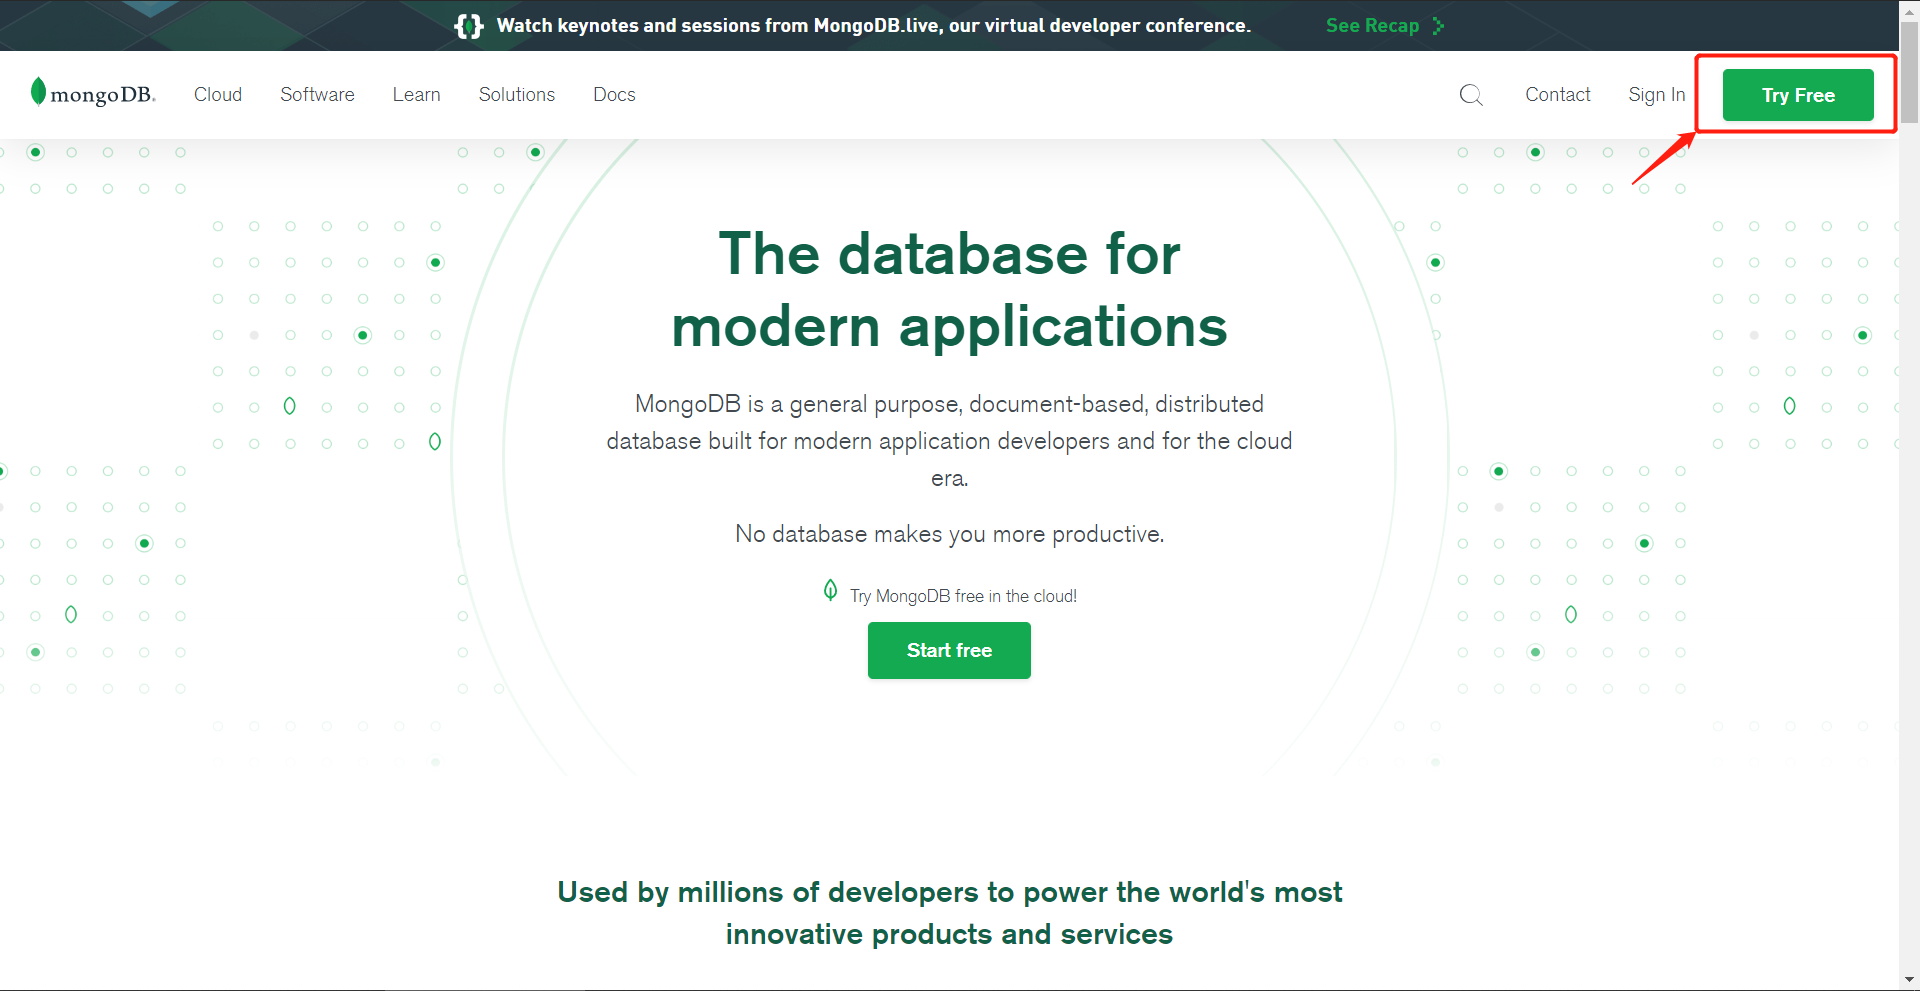Image resolution: width=1920 pixels, height=991 pixels.
Task: Click the heading The database for modern applications
Action: [949, 290]
